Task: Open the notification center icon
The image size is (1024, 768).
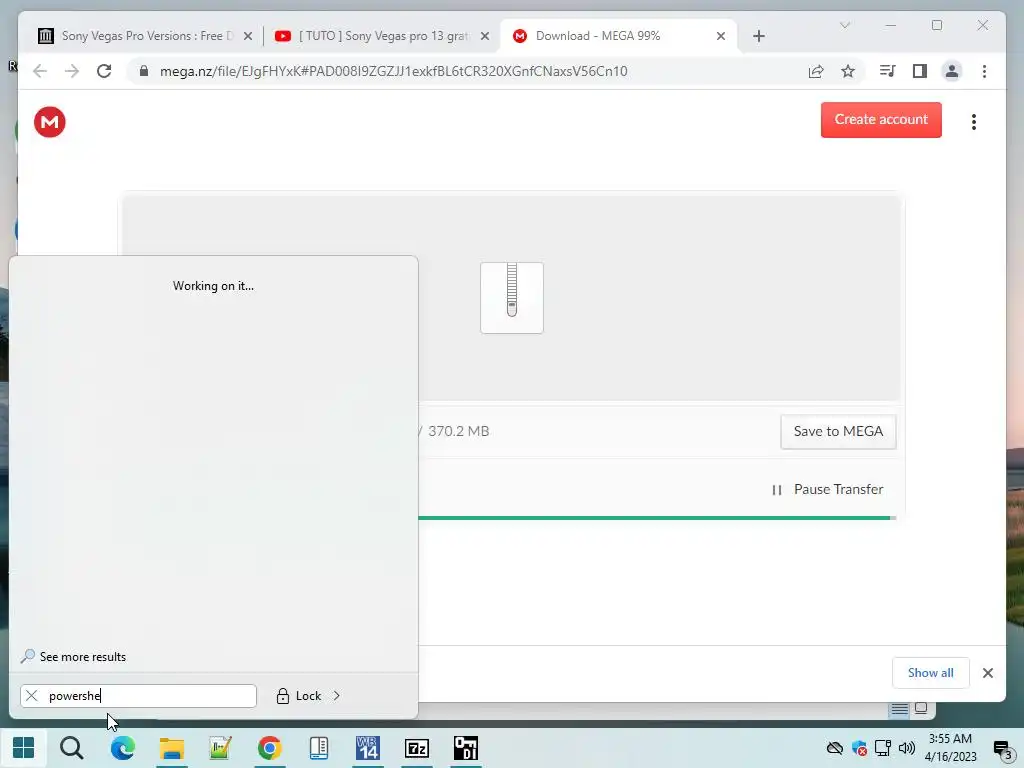Action: pyautogui.click(x=1002, y=748)
